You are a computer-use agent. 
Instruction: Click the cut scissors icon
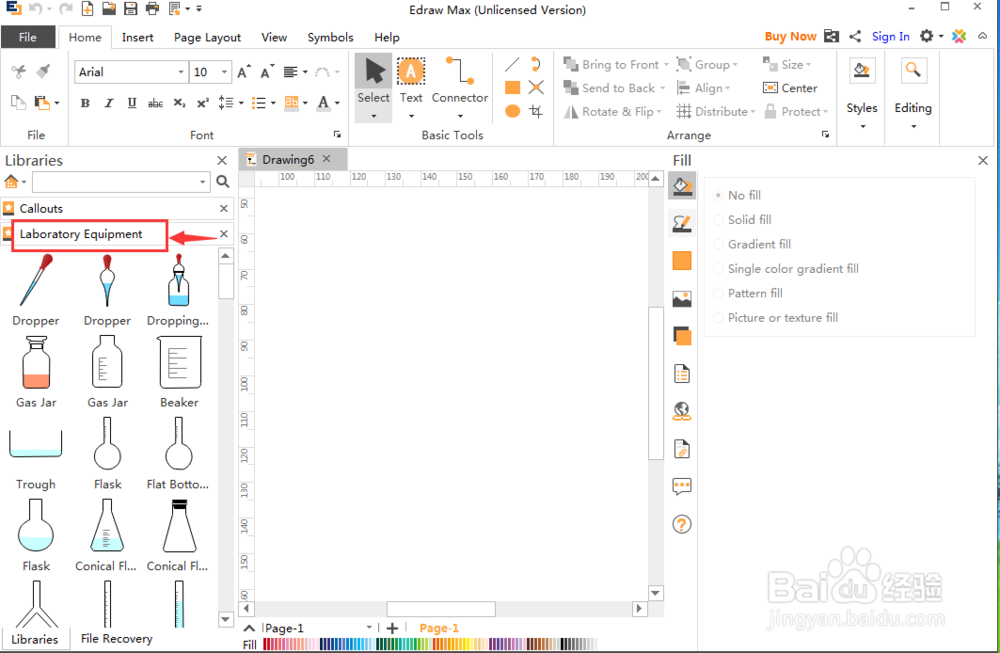(x=18, y=71)
